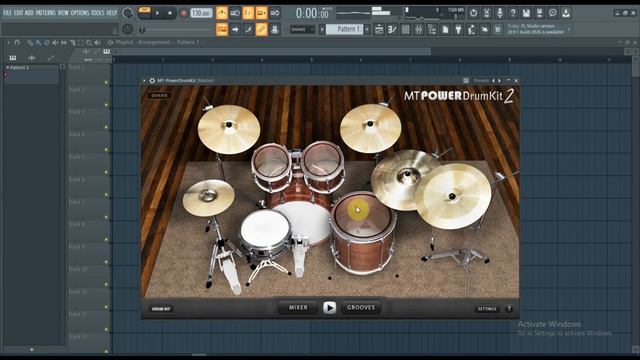Click the DONATE button on drum kit
The height and width of the screenshot is (360, 640).
pos(160,95)
